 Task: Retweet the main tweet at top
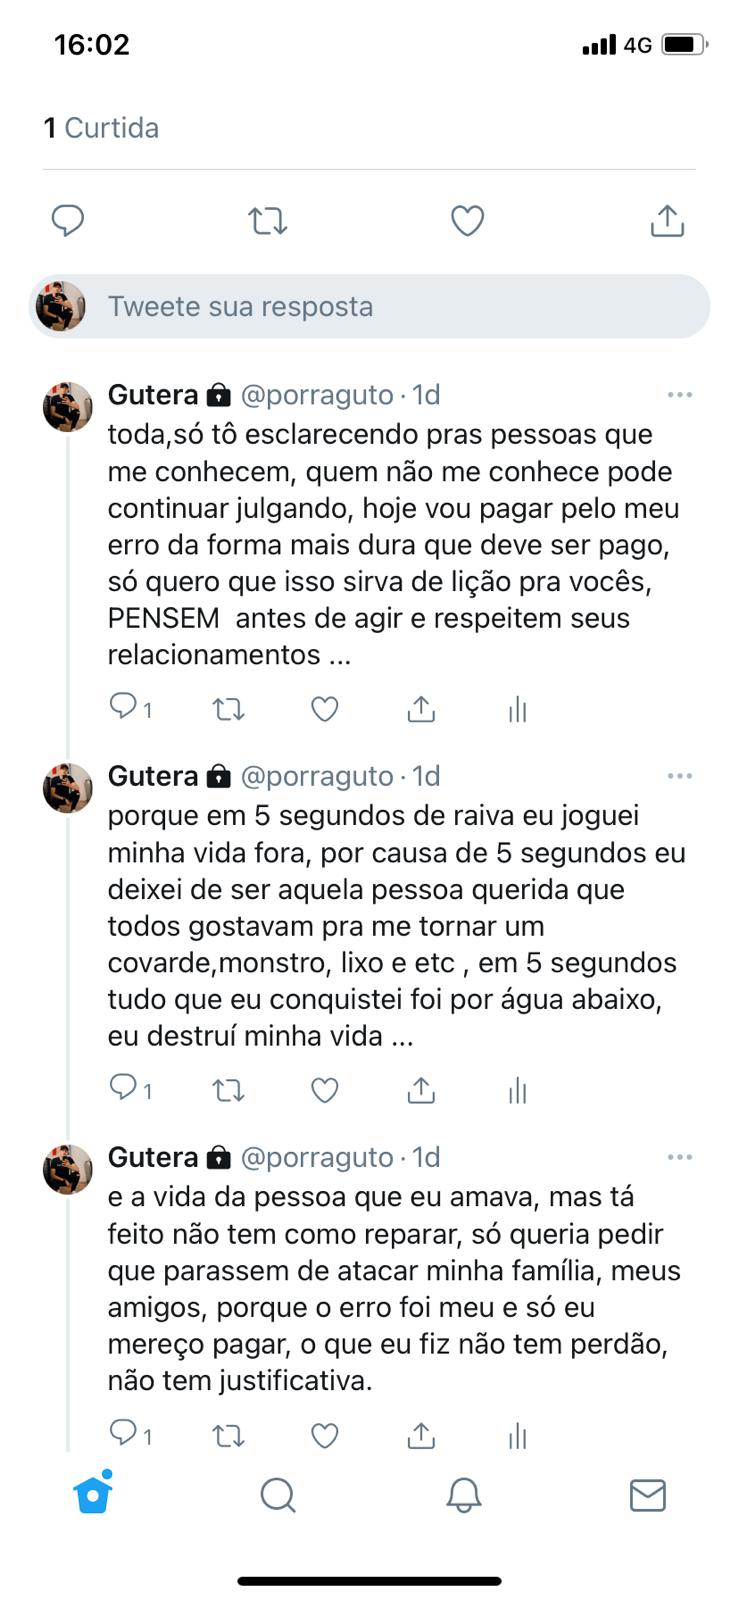(267, 220)
